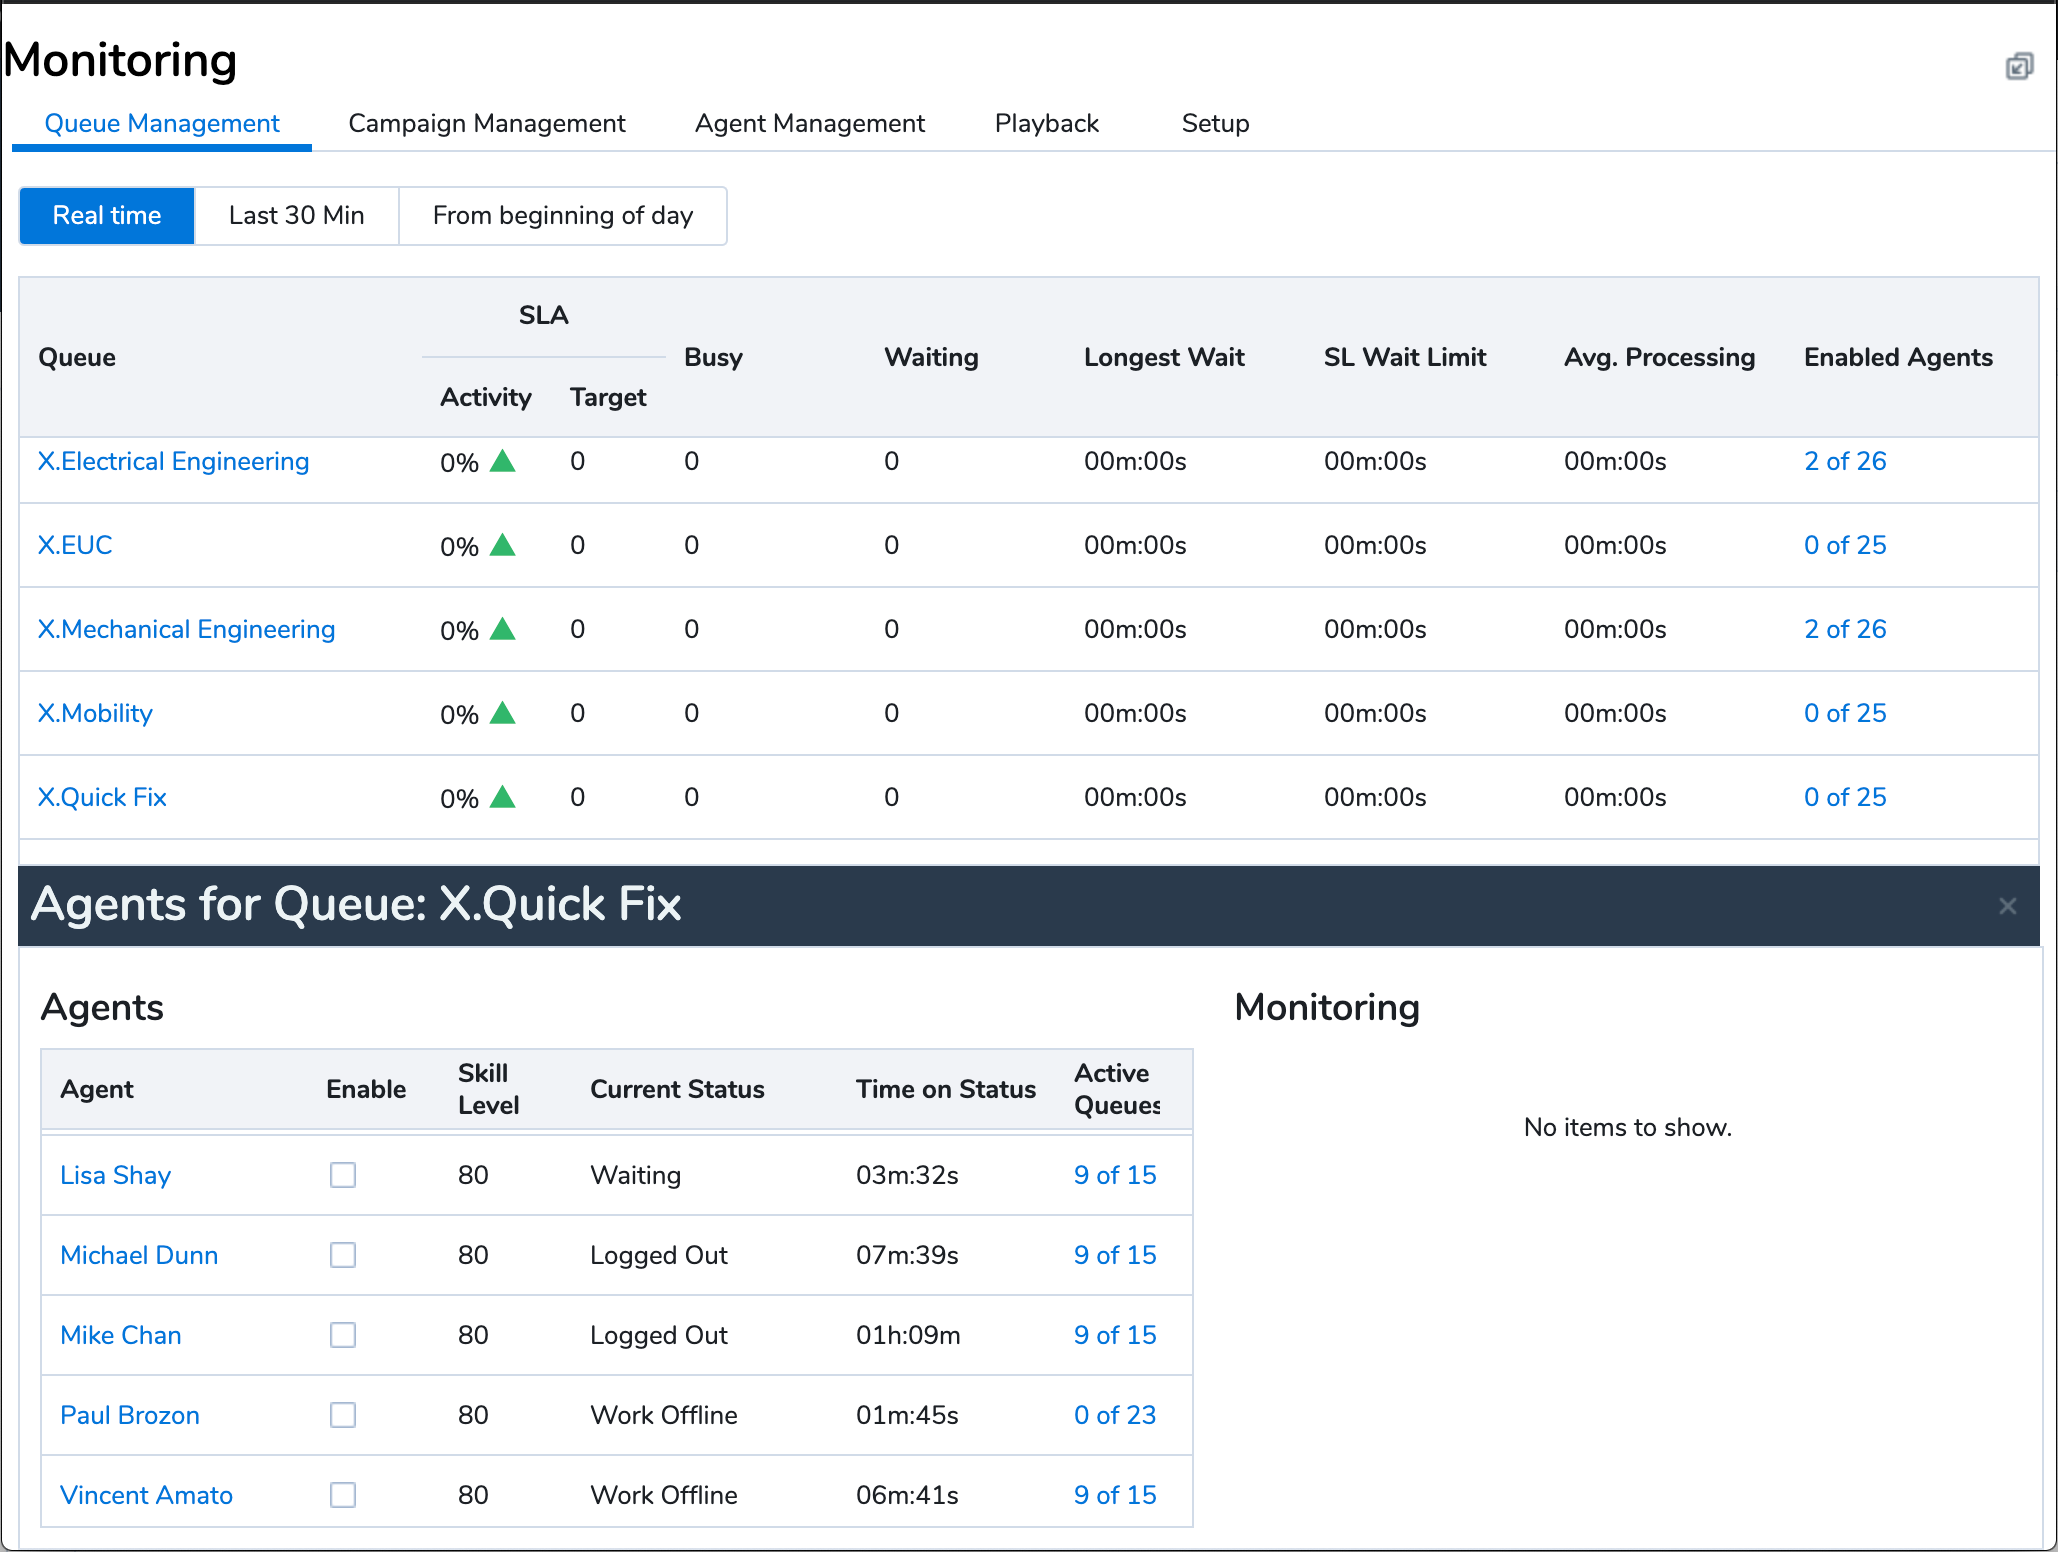
Task: Click the Longest Wait column header
Action: (1164, 357)
